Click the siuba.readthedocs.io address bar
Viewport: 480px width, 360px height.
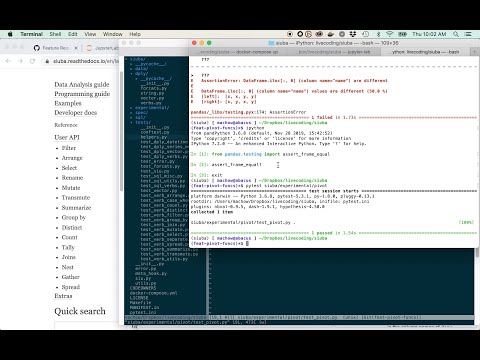coord(82,61)
